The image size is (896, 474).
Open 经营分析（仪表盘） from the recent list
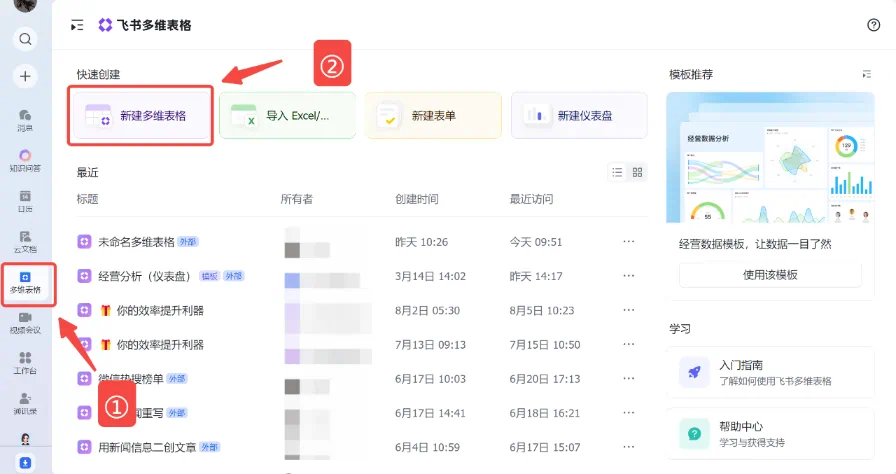point(146,276)
